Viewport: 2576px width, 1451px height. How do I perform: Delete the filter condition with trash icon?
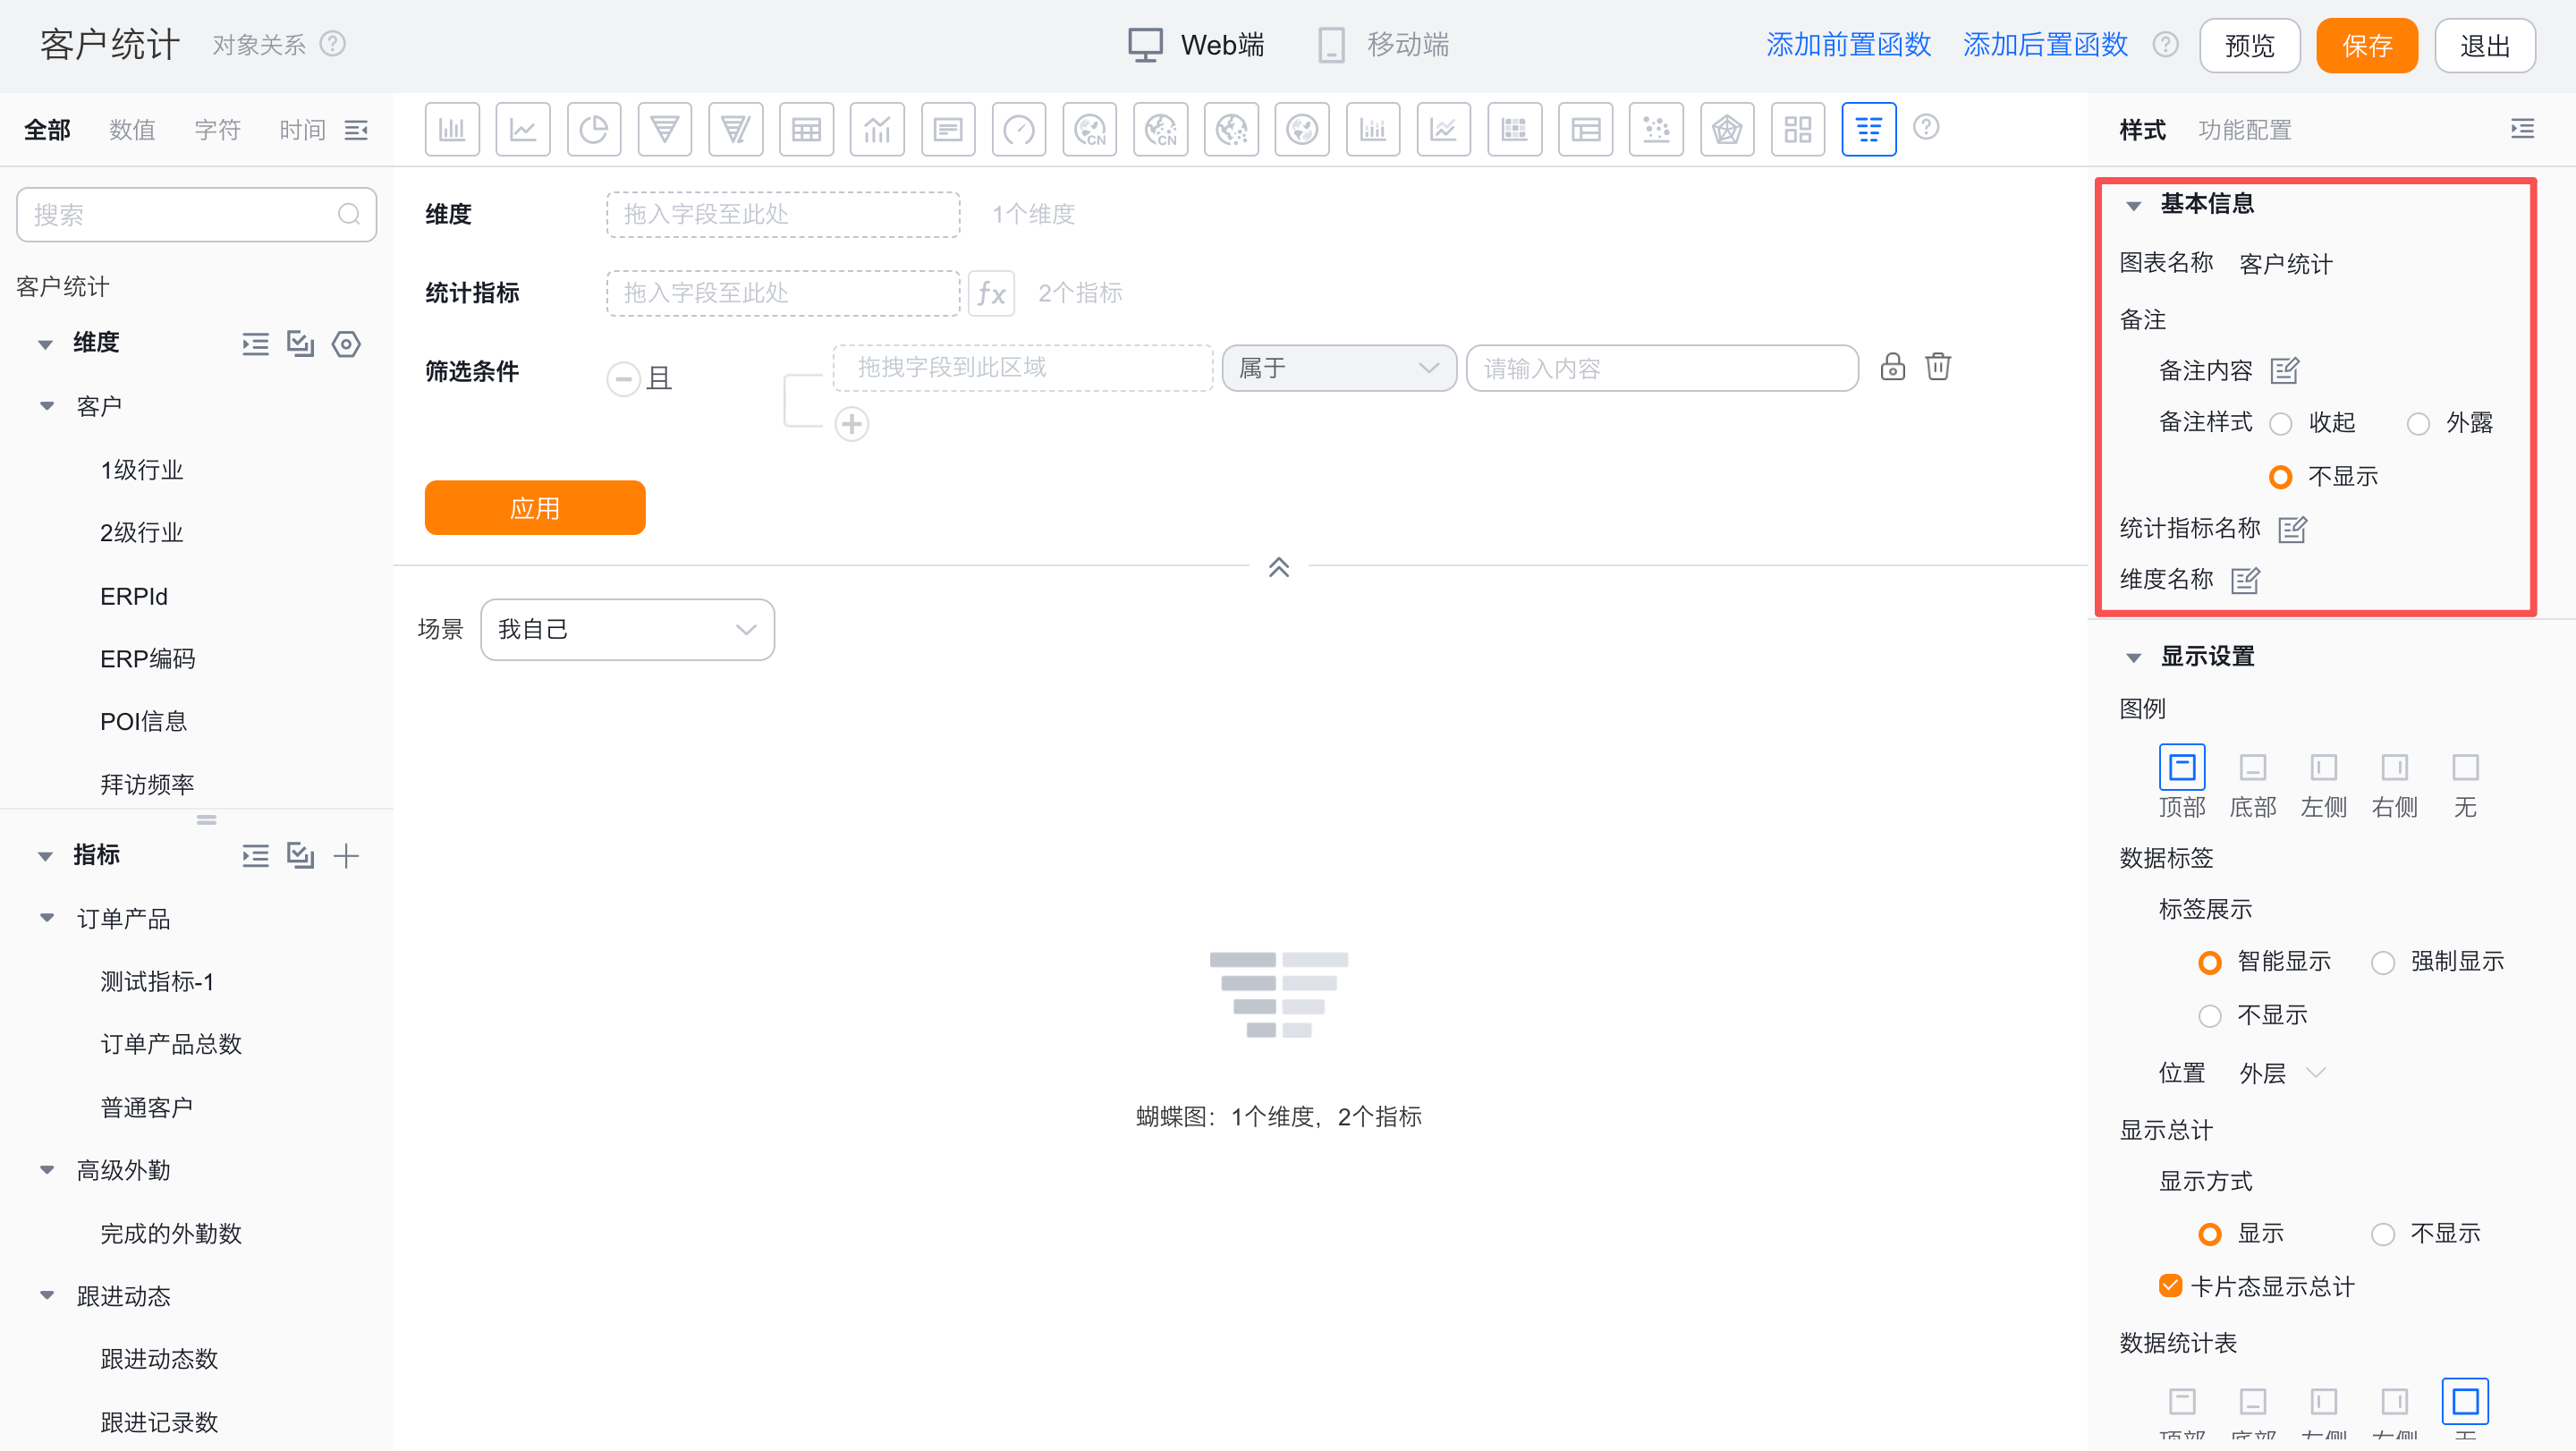[1937, 367]
